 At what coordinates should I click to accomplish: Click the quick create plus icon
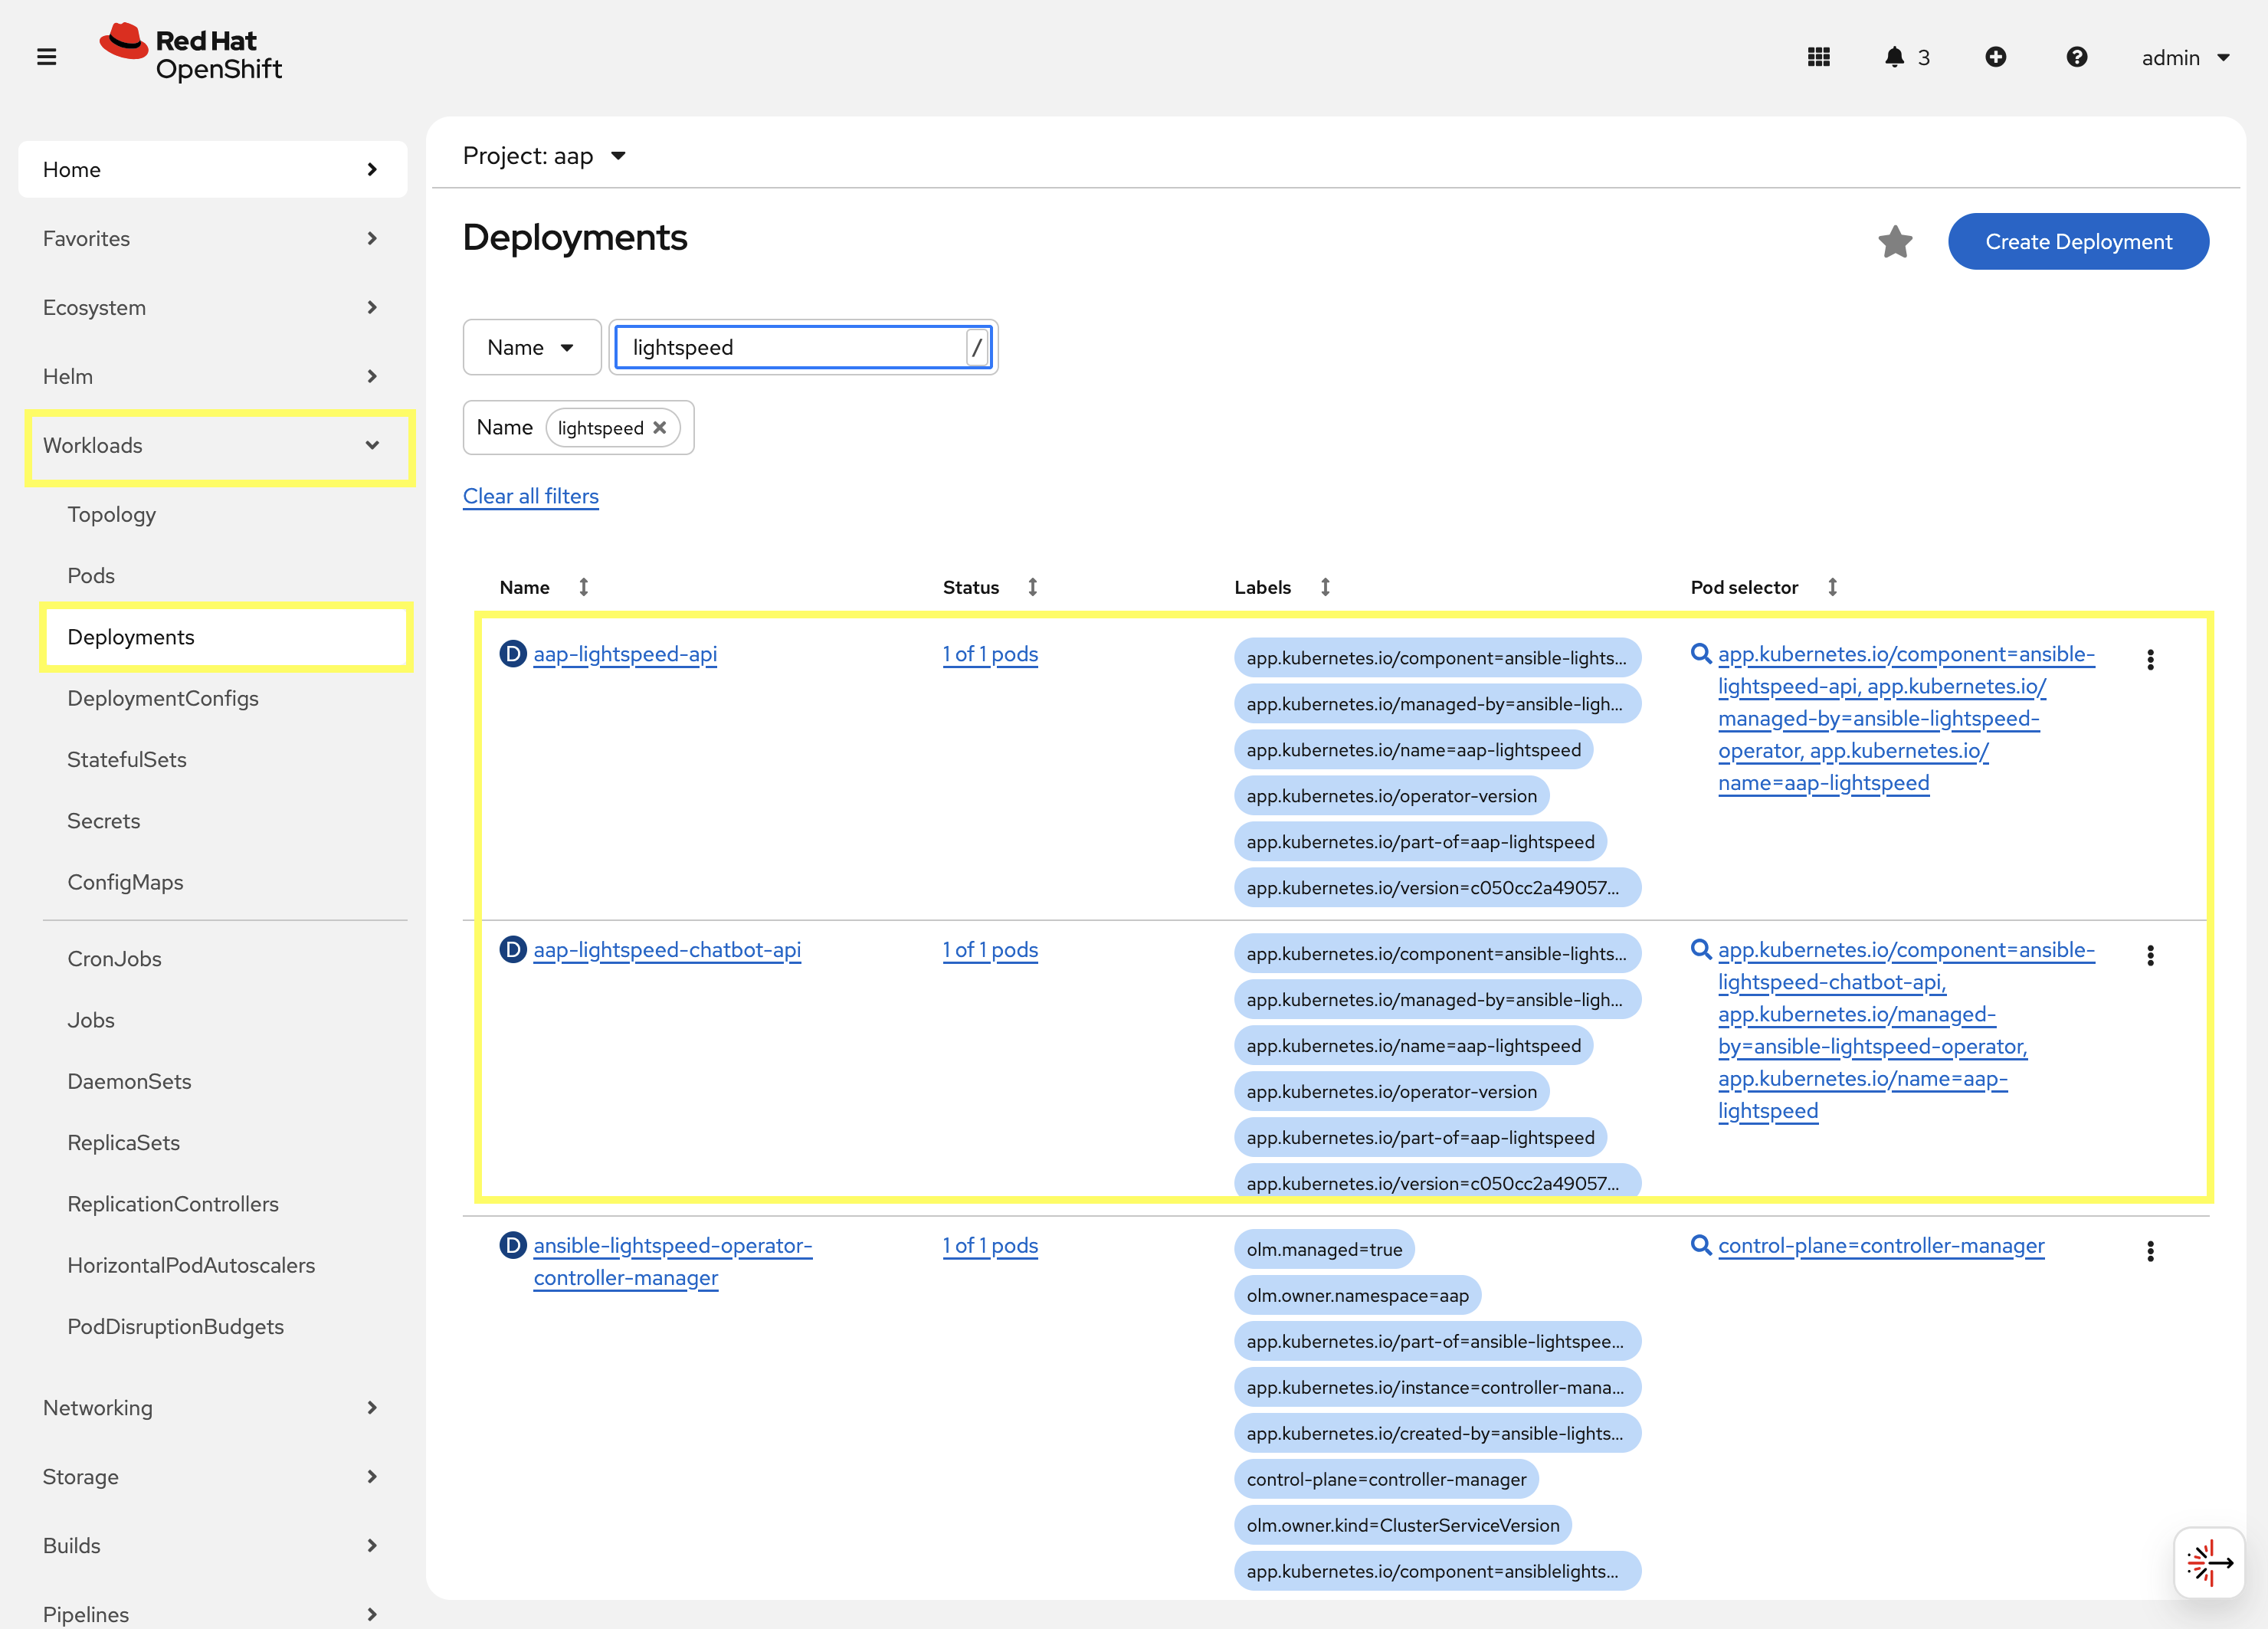(x=1996, y=57)
